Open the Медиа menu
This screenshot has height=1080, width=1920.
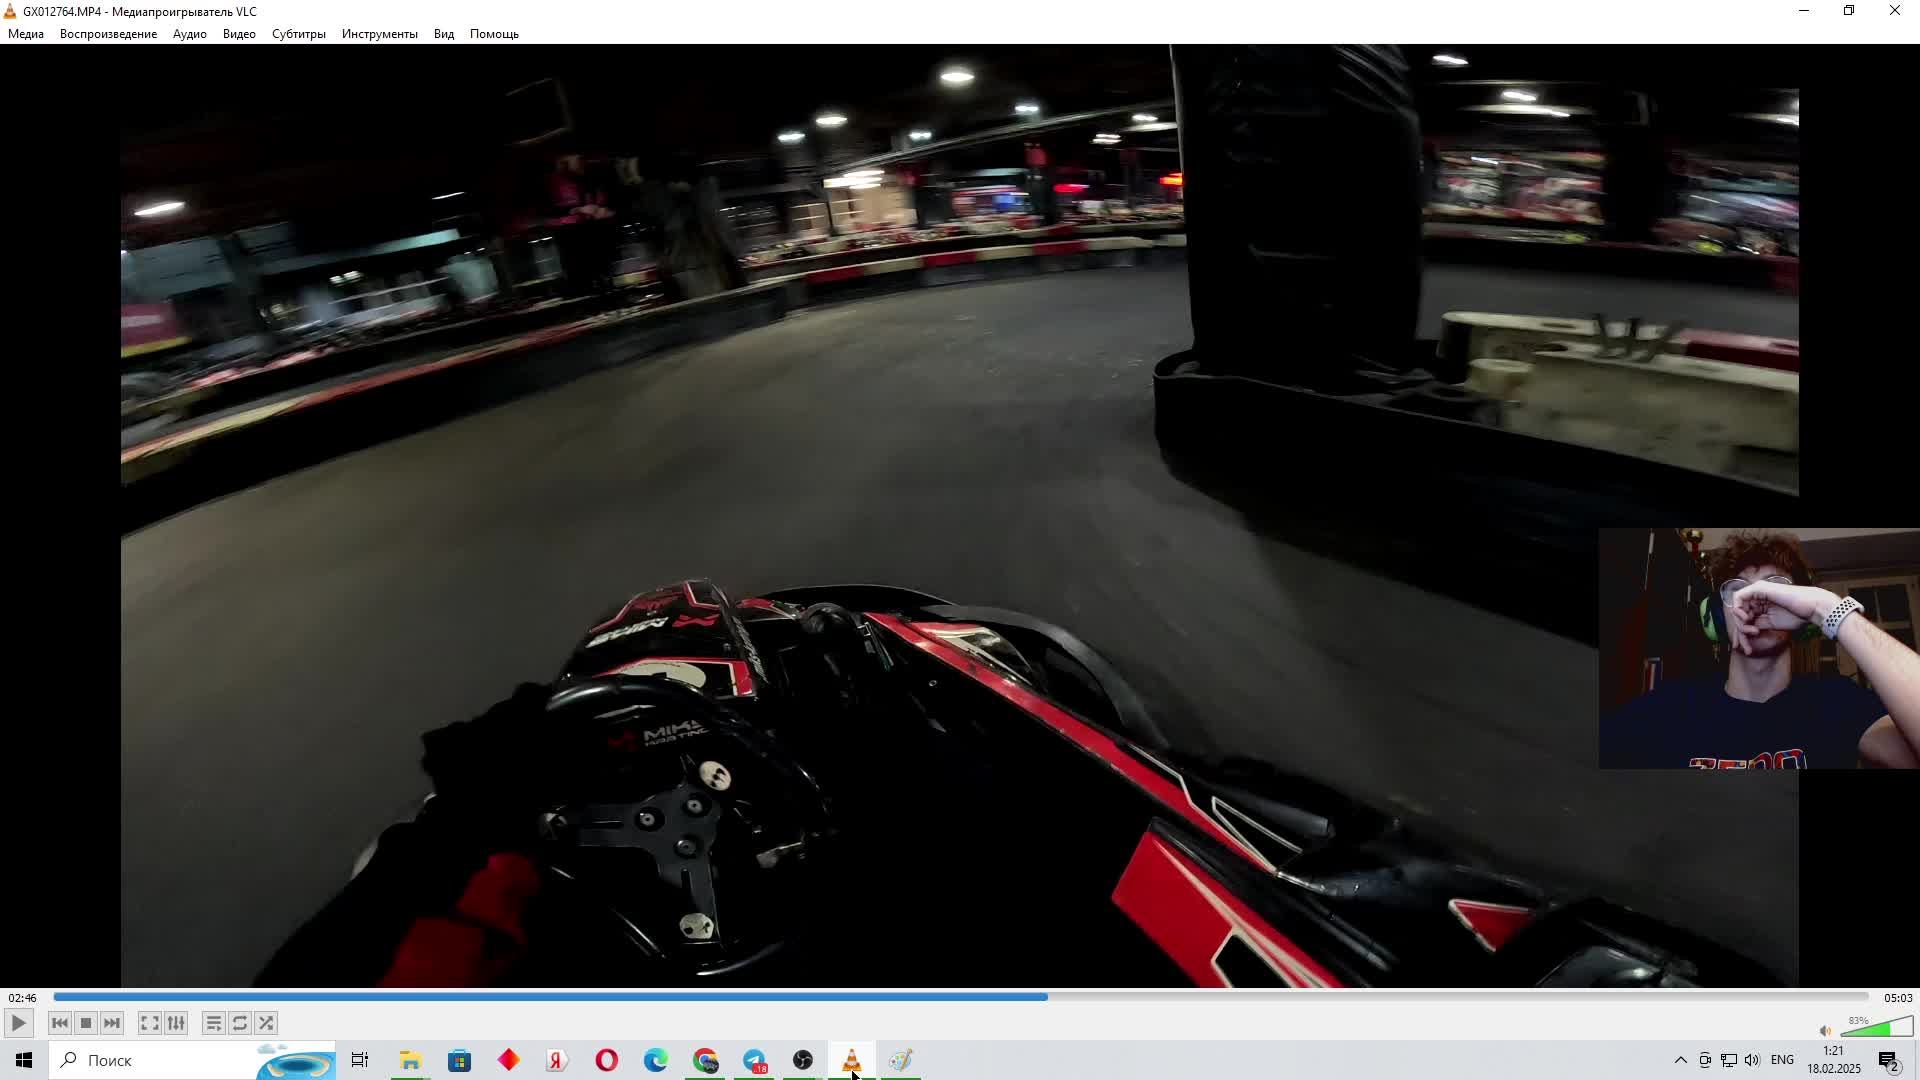pyautogui.click(x=26, y=34)
